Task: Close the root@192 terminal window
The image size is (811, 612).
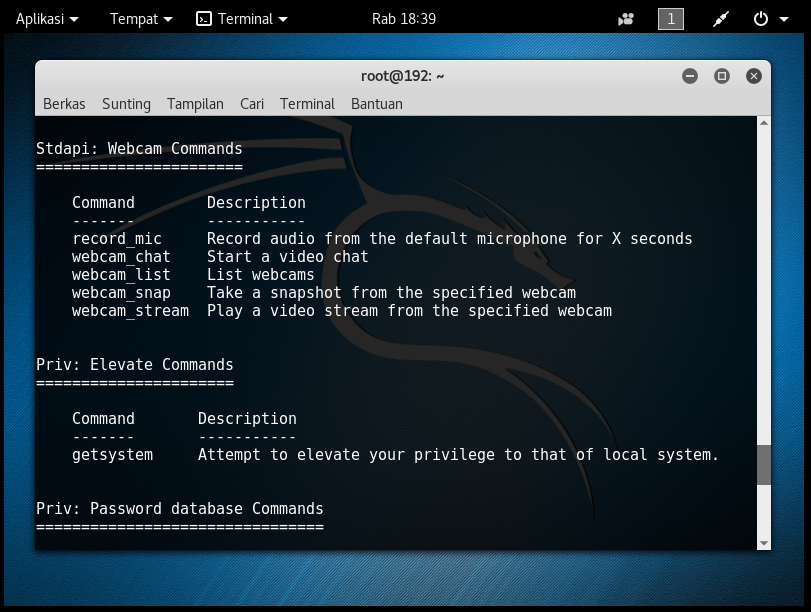Action: coord(753,75)
